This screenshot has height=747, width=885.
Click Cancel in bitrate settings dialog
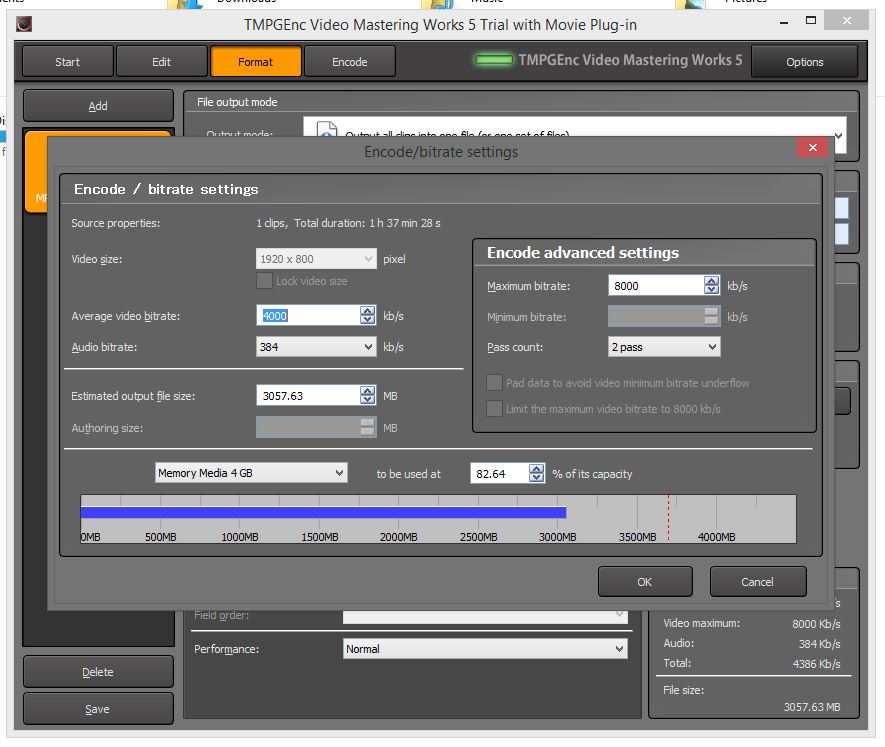[757, 582]
